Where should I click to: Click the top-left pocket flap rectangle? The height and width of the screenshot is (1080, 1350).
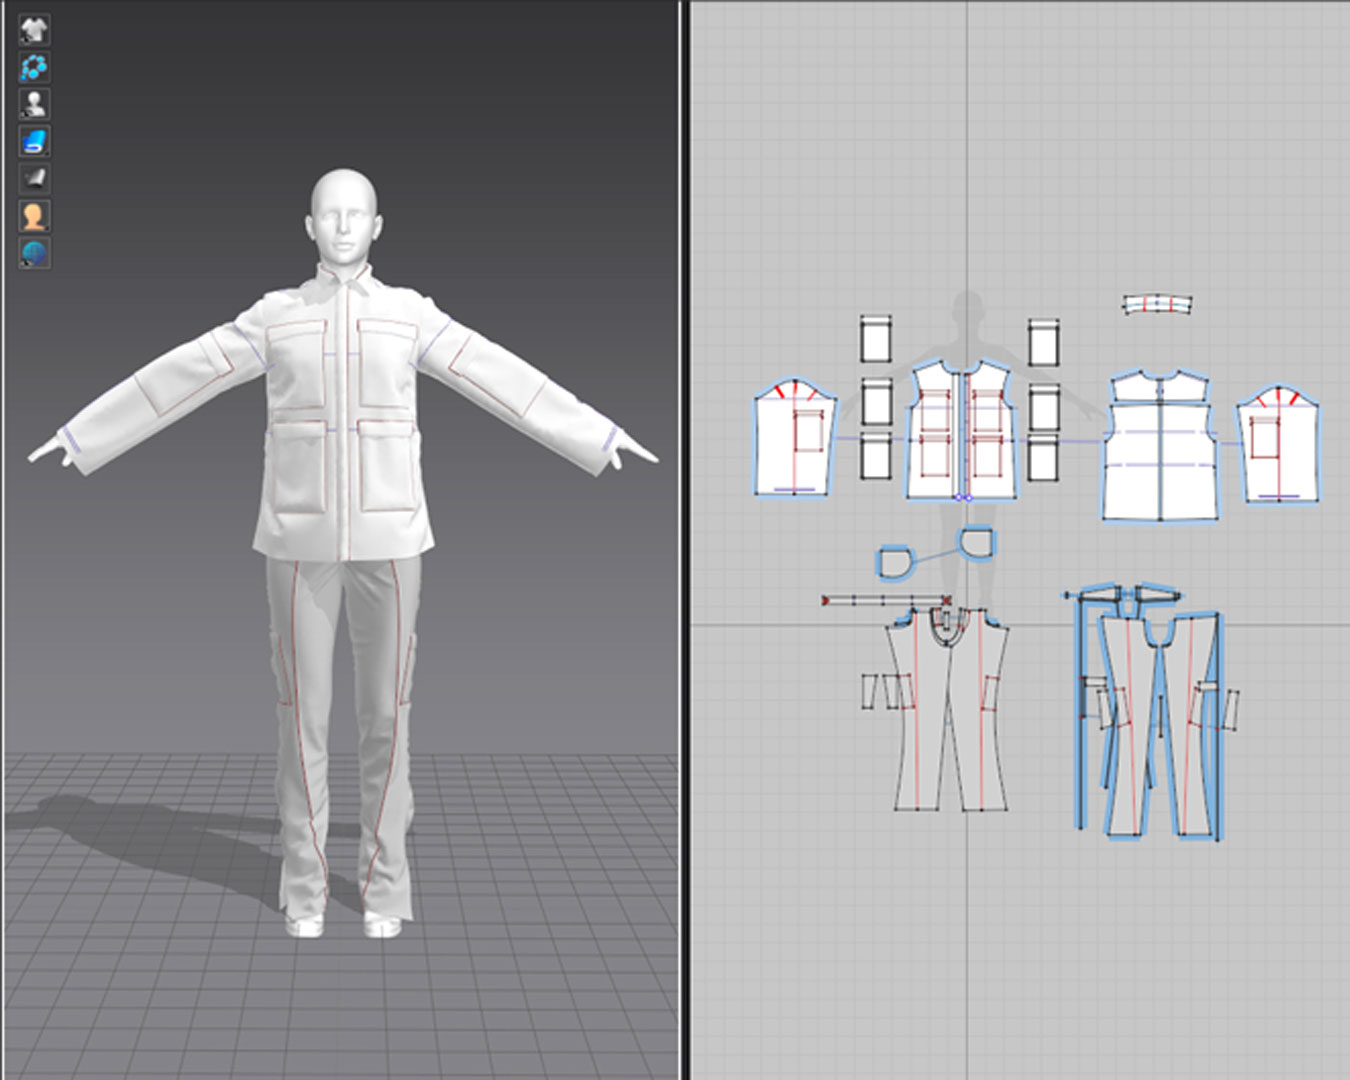876,340
